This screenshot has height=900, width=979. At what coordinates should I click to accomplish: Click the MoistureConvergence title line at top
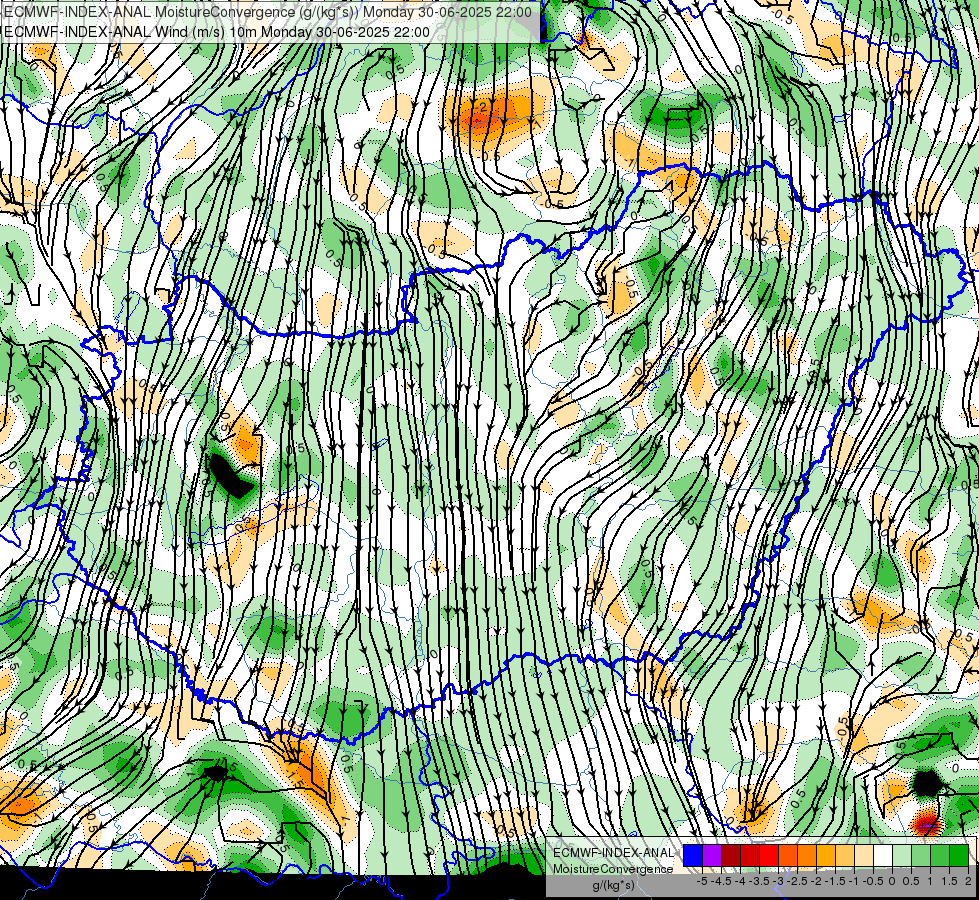point(267,12)
